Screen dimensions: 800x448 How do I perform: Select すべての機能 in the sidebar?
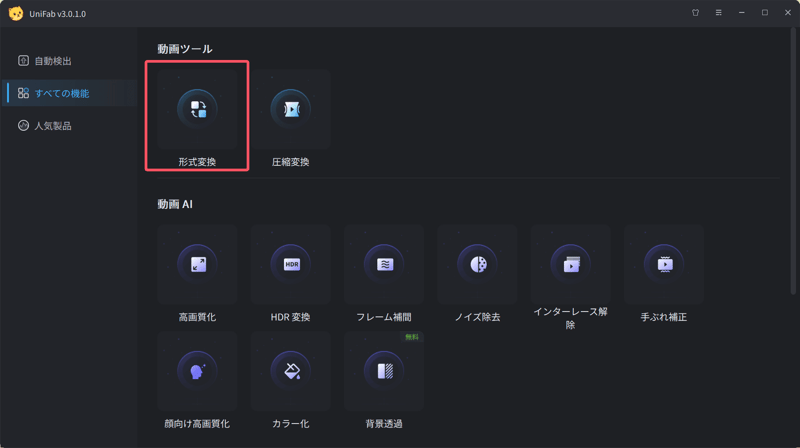click(61, 93)
